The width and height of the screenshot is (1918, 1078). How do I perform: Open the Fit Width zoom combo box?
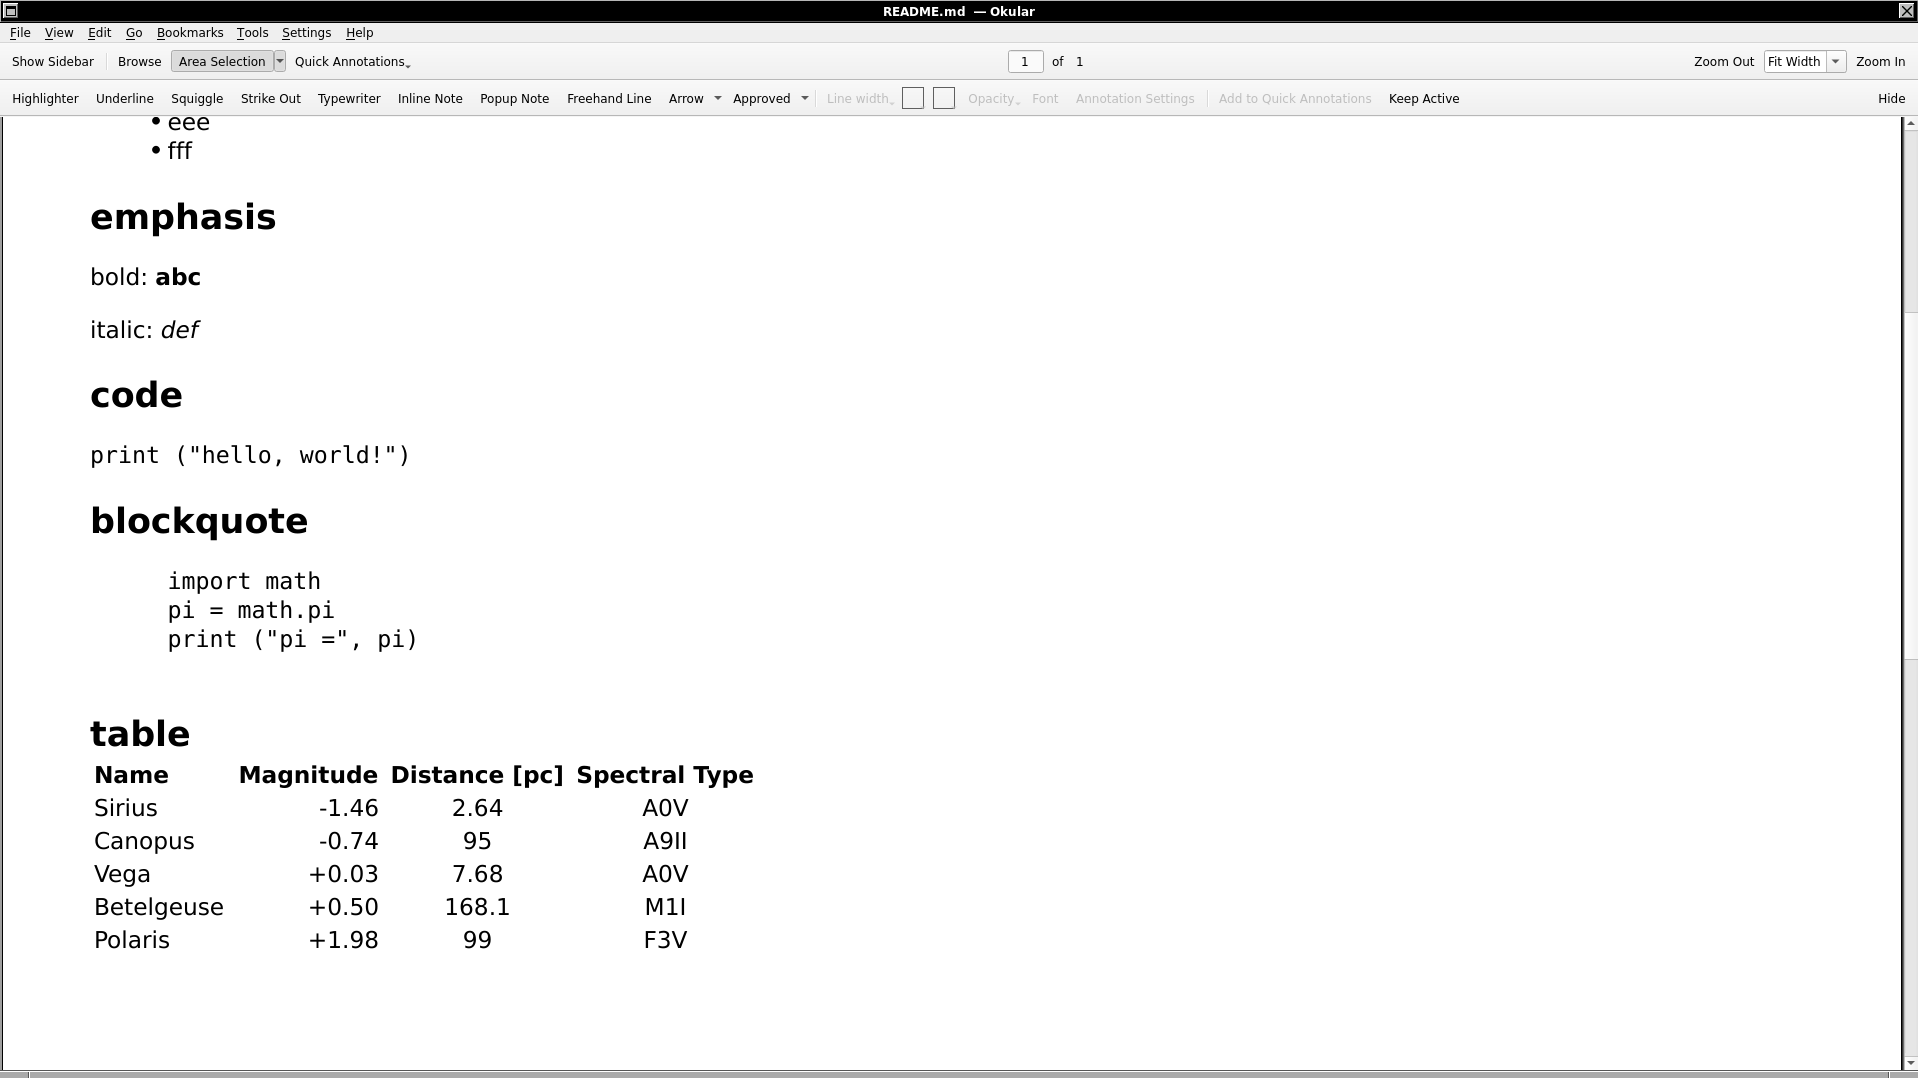coord(1803,62)
